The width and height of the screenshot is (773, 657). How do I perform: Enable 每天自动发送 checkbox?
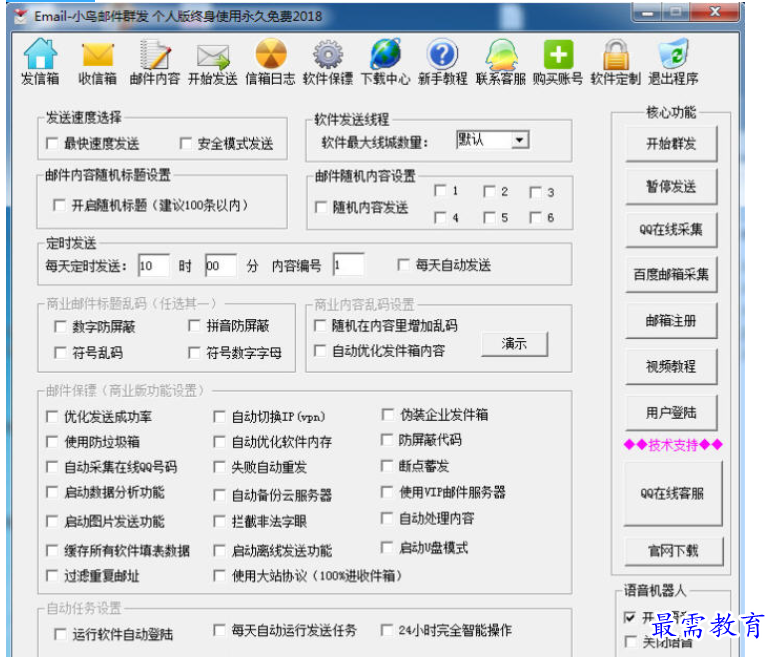(403, 265)
